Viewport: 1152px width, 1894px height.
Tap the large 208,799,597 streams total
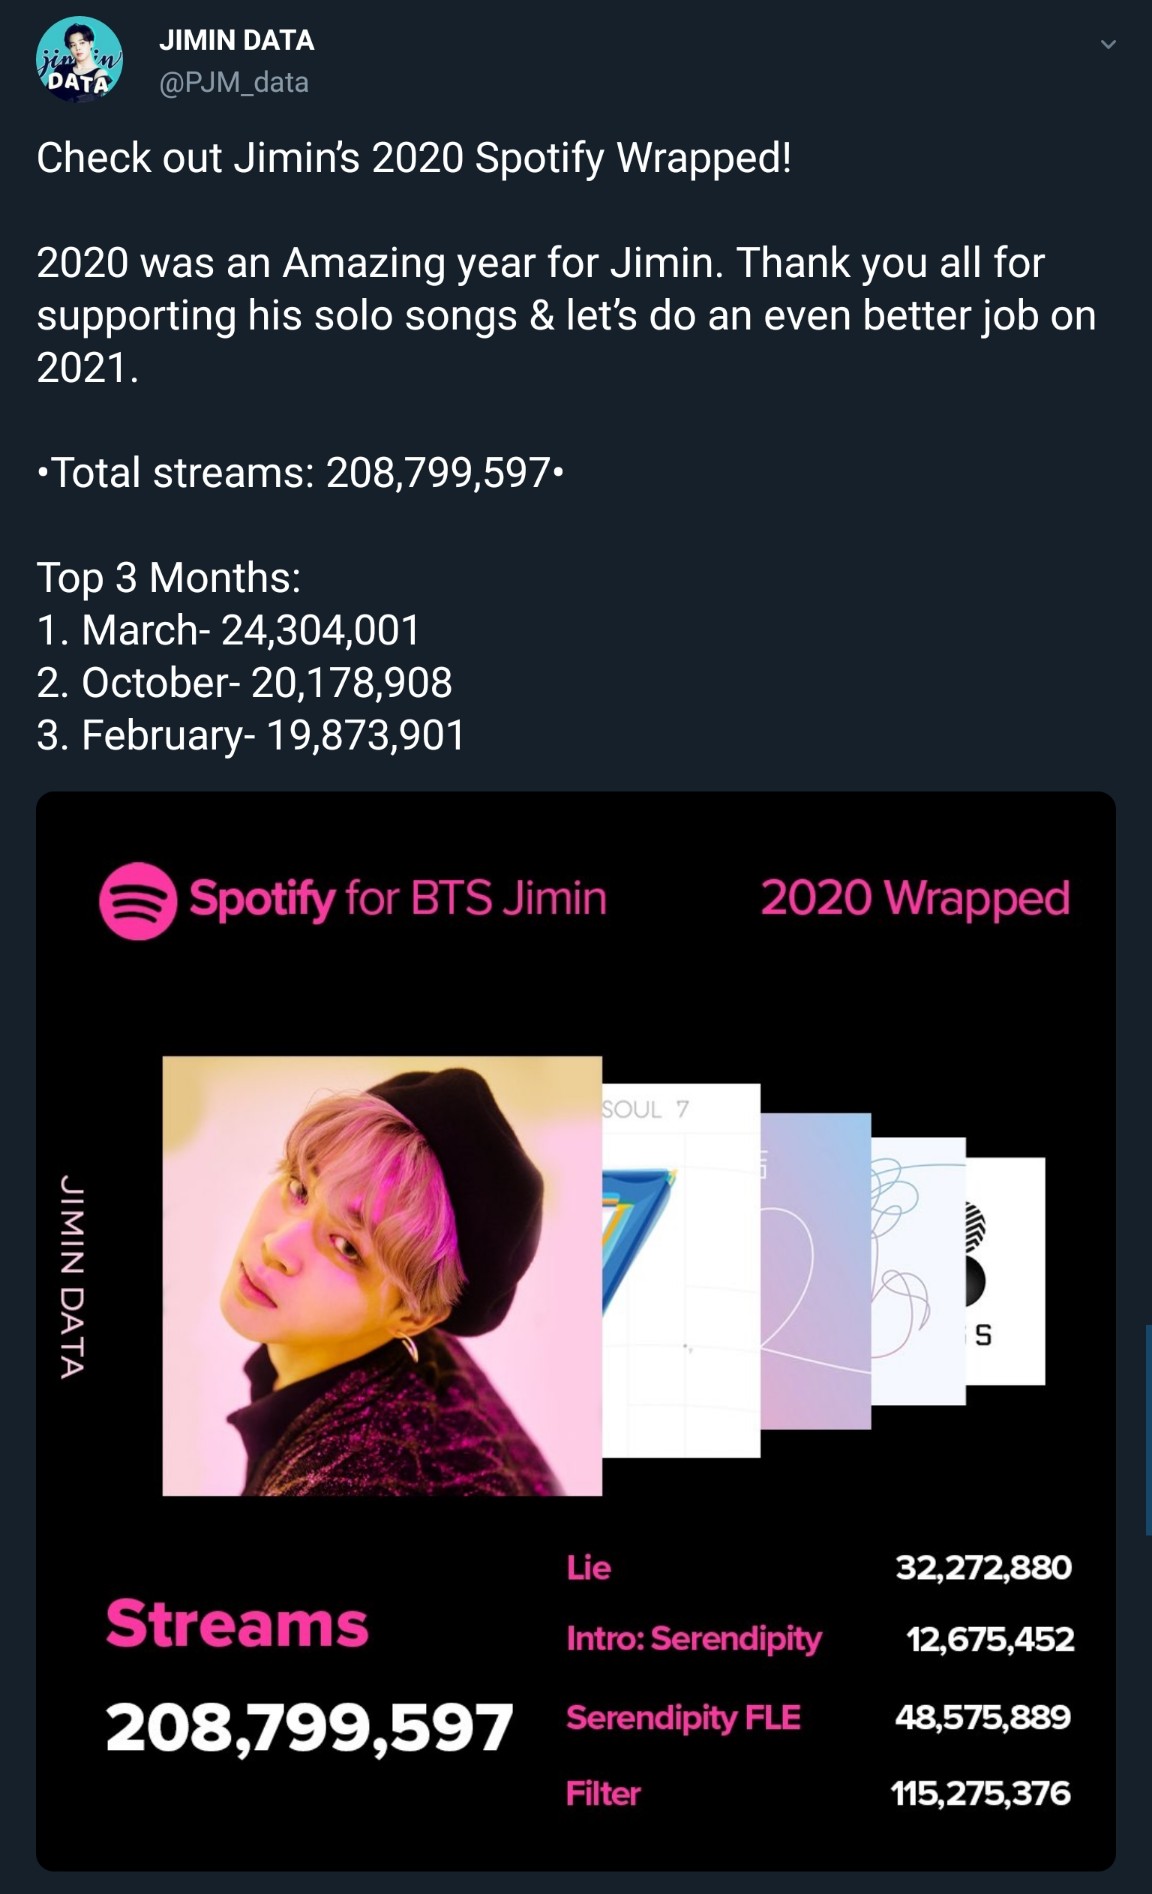coord(309,1727)
